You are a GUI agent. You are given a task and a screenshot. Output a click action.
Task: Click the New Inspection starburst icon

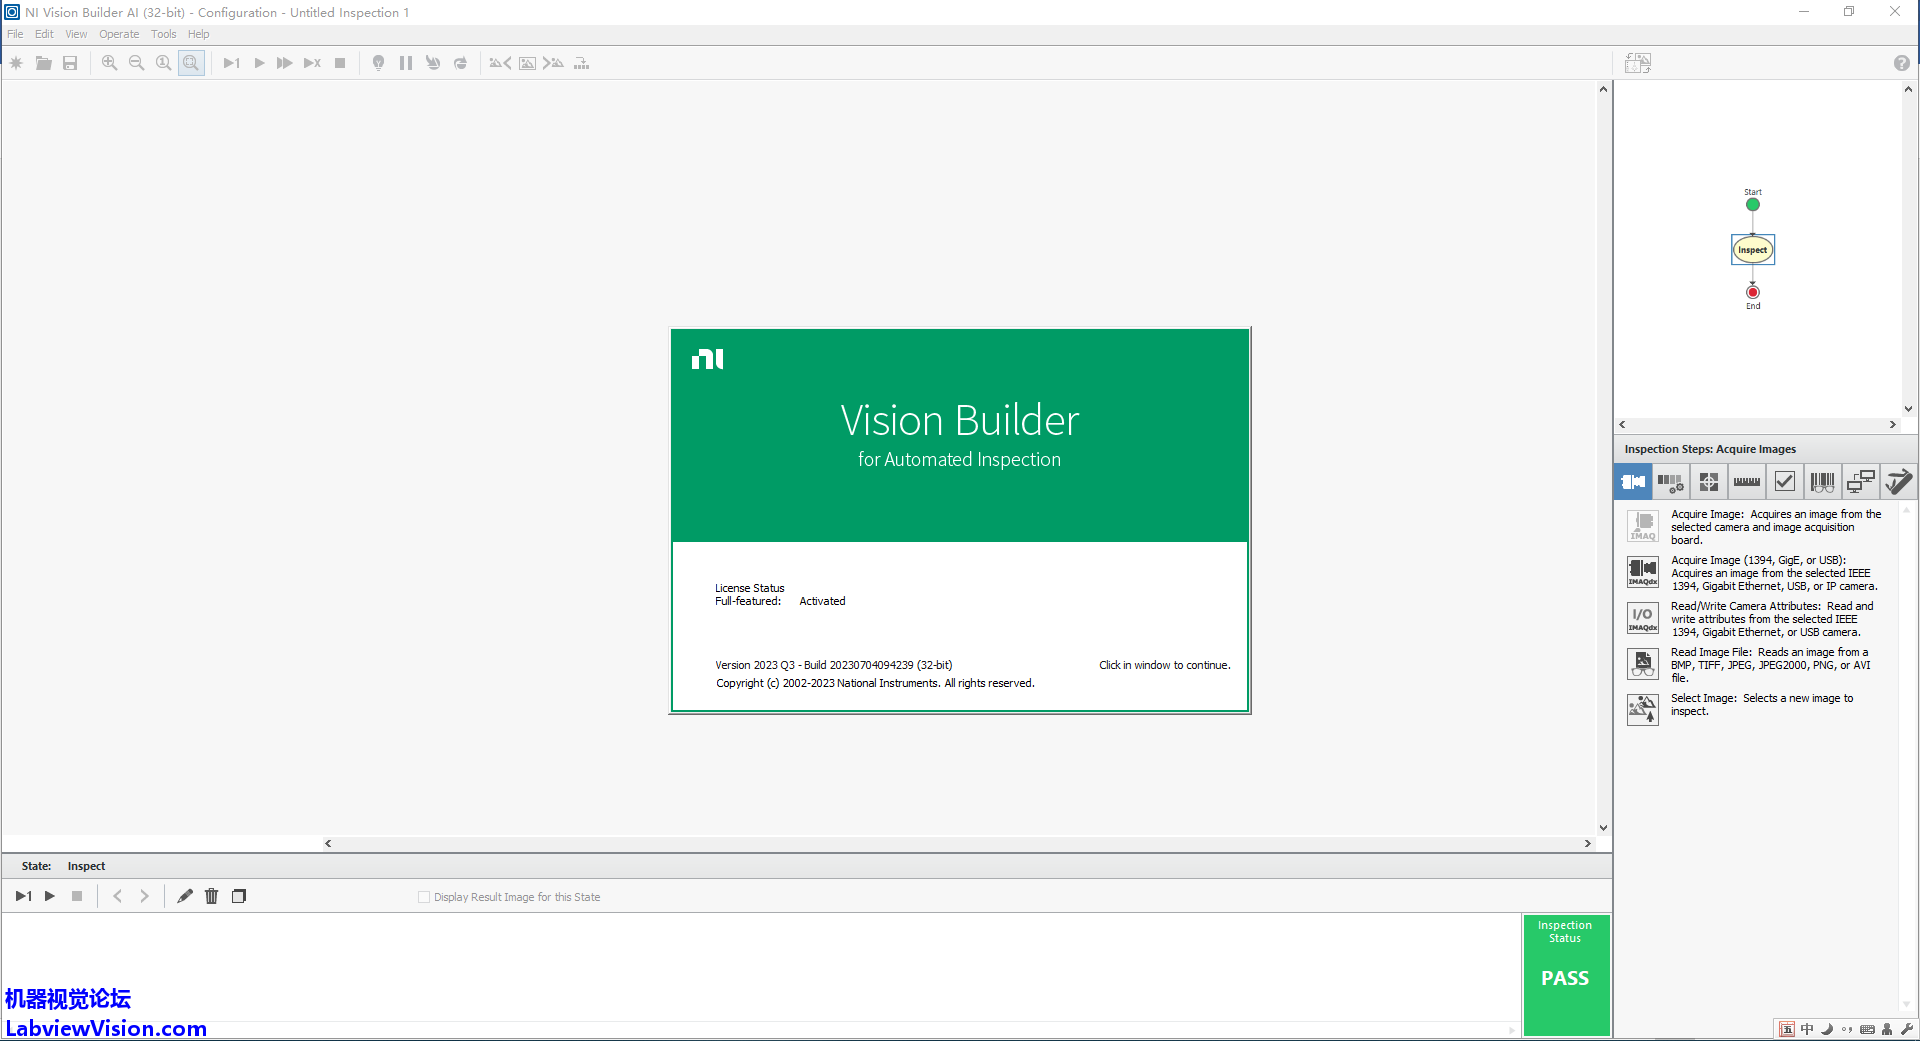[16, 63]
